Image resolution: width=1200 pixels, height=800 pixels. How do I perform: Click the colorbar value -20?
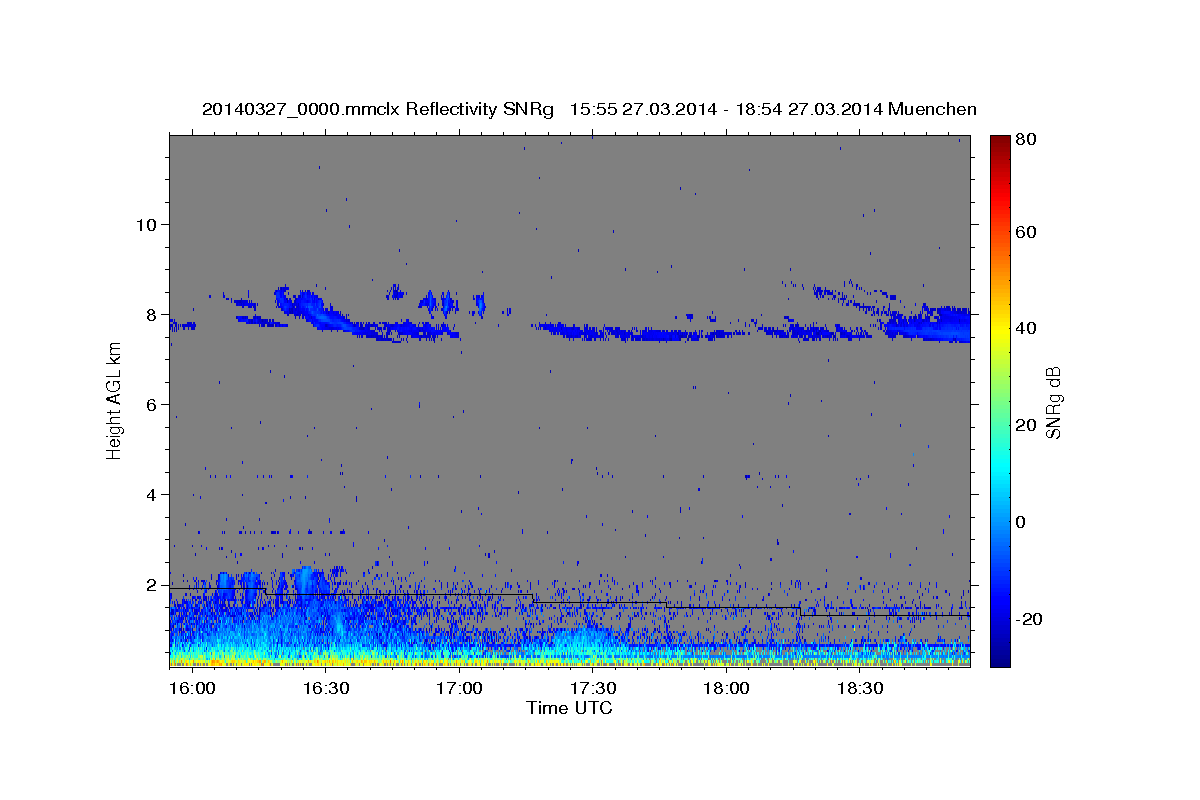(x=1028, y=619)
